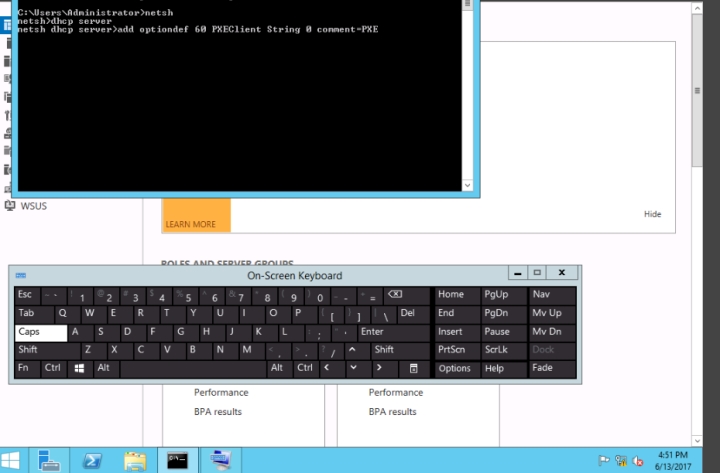This screenshot has width=720, height=473.
Task: Toggle the ScrLk key on keyboard
Action: pyautogui.click(x=496, y=350)
